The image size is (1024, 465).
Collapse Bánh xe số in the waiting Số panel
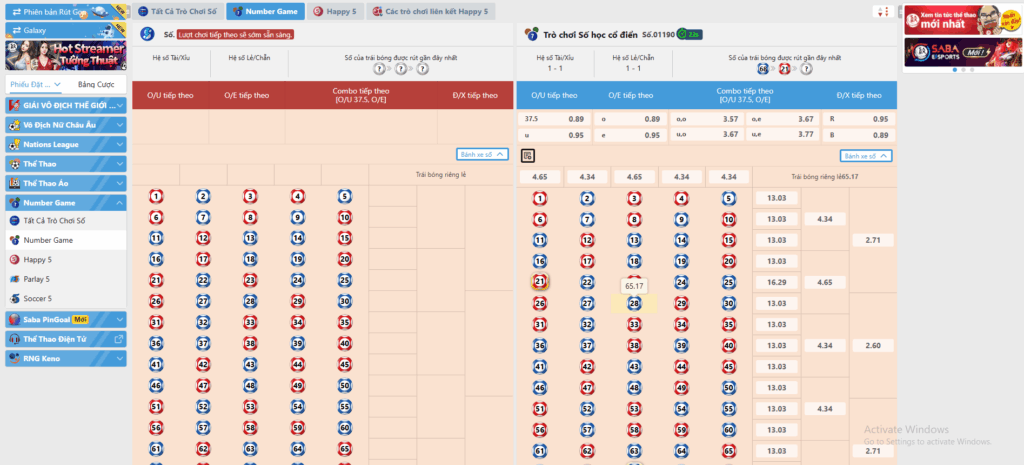coord(482,154)
